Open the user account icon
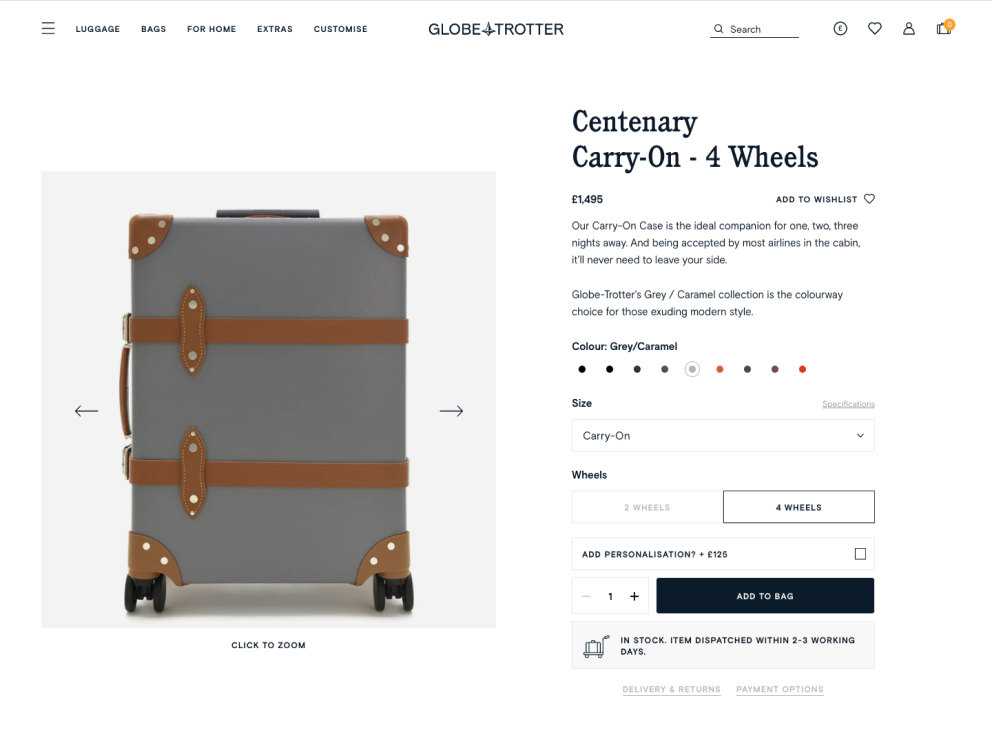Screen dimensions: 992x744 pyautogui.click(x=909, y=29)
